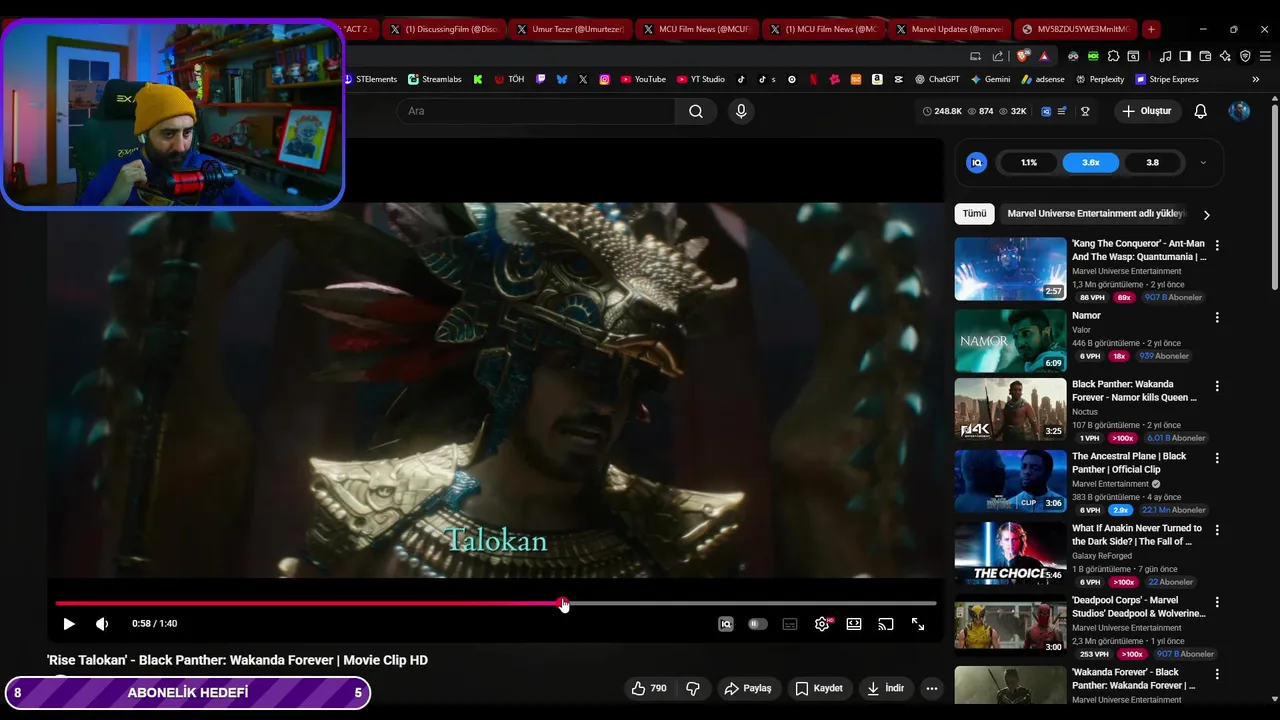Start voice search microphone icon
The height and width of the screenshot is (720, 1280).
[x=741, y=111]
